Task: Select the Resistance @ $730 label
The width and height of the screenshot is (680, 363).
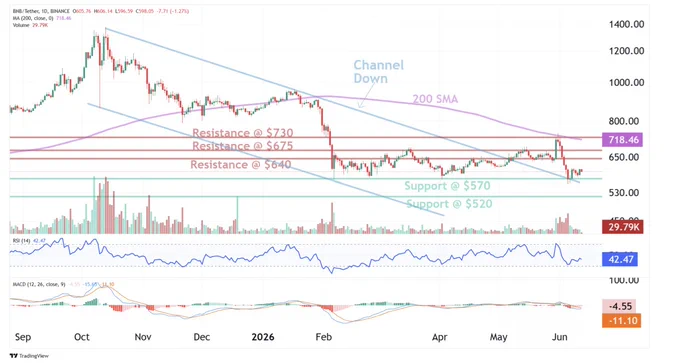Action: pyautogui.click(x=243, y=133)
